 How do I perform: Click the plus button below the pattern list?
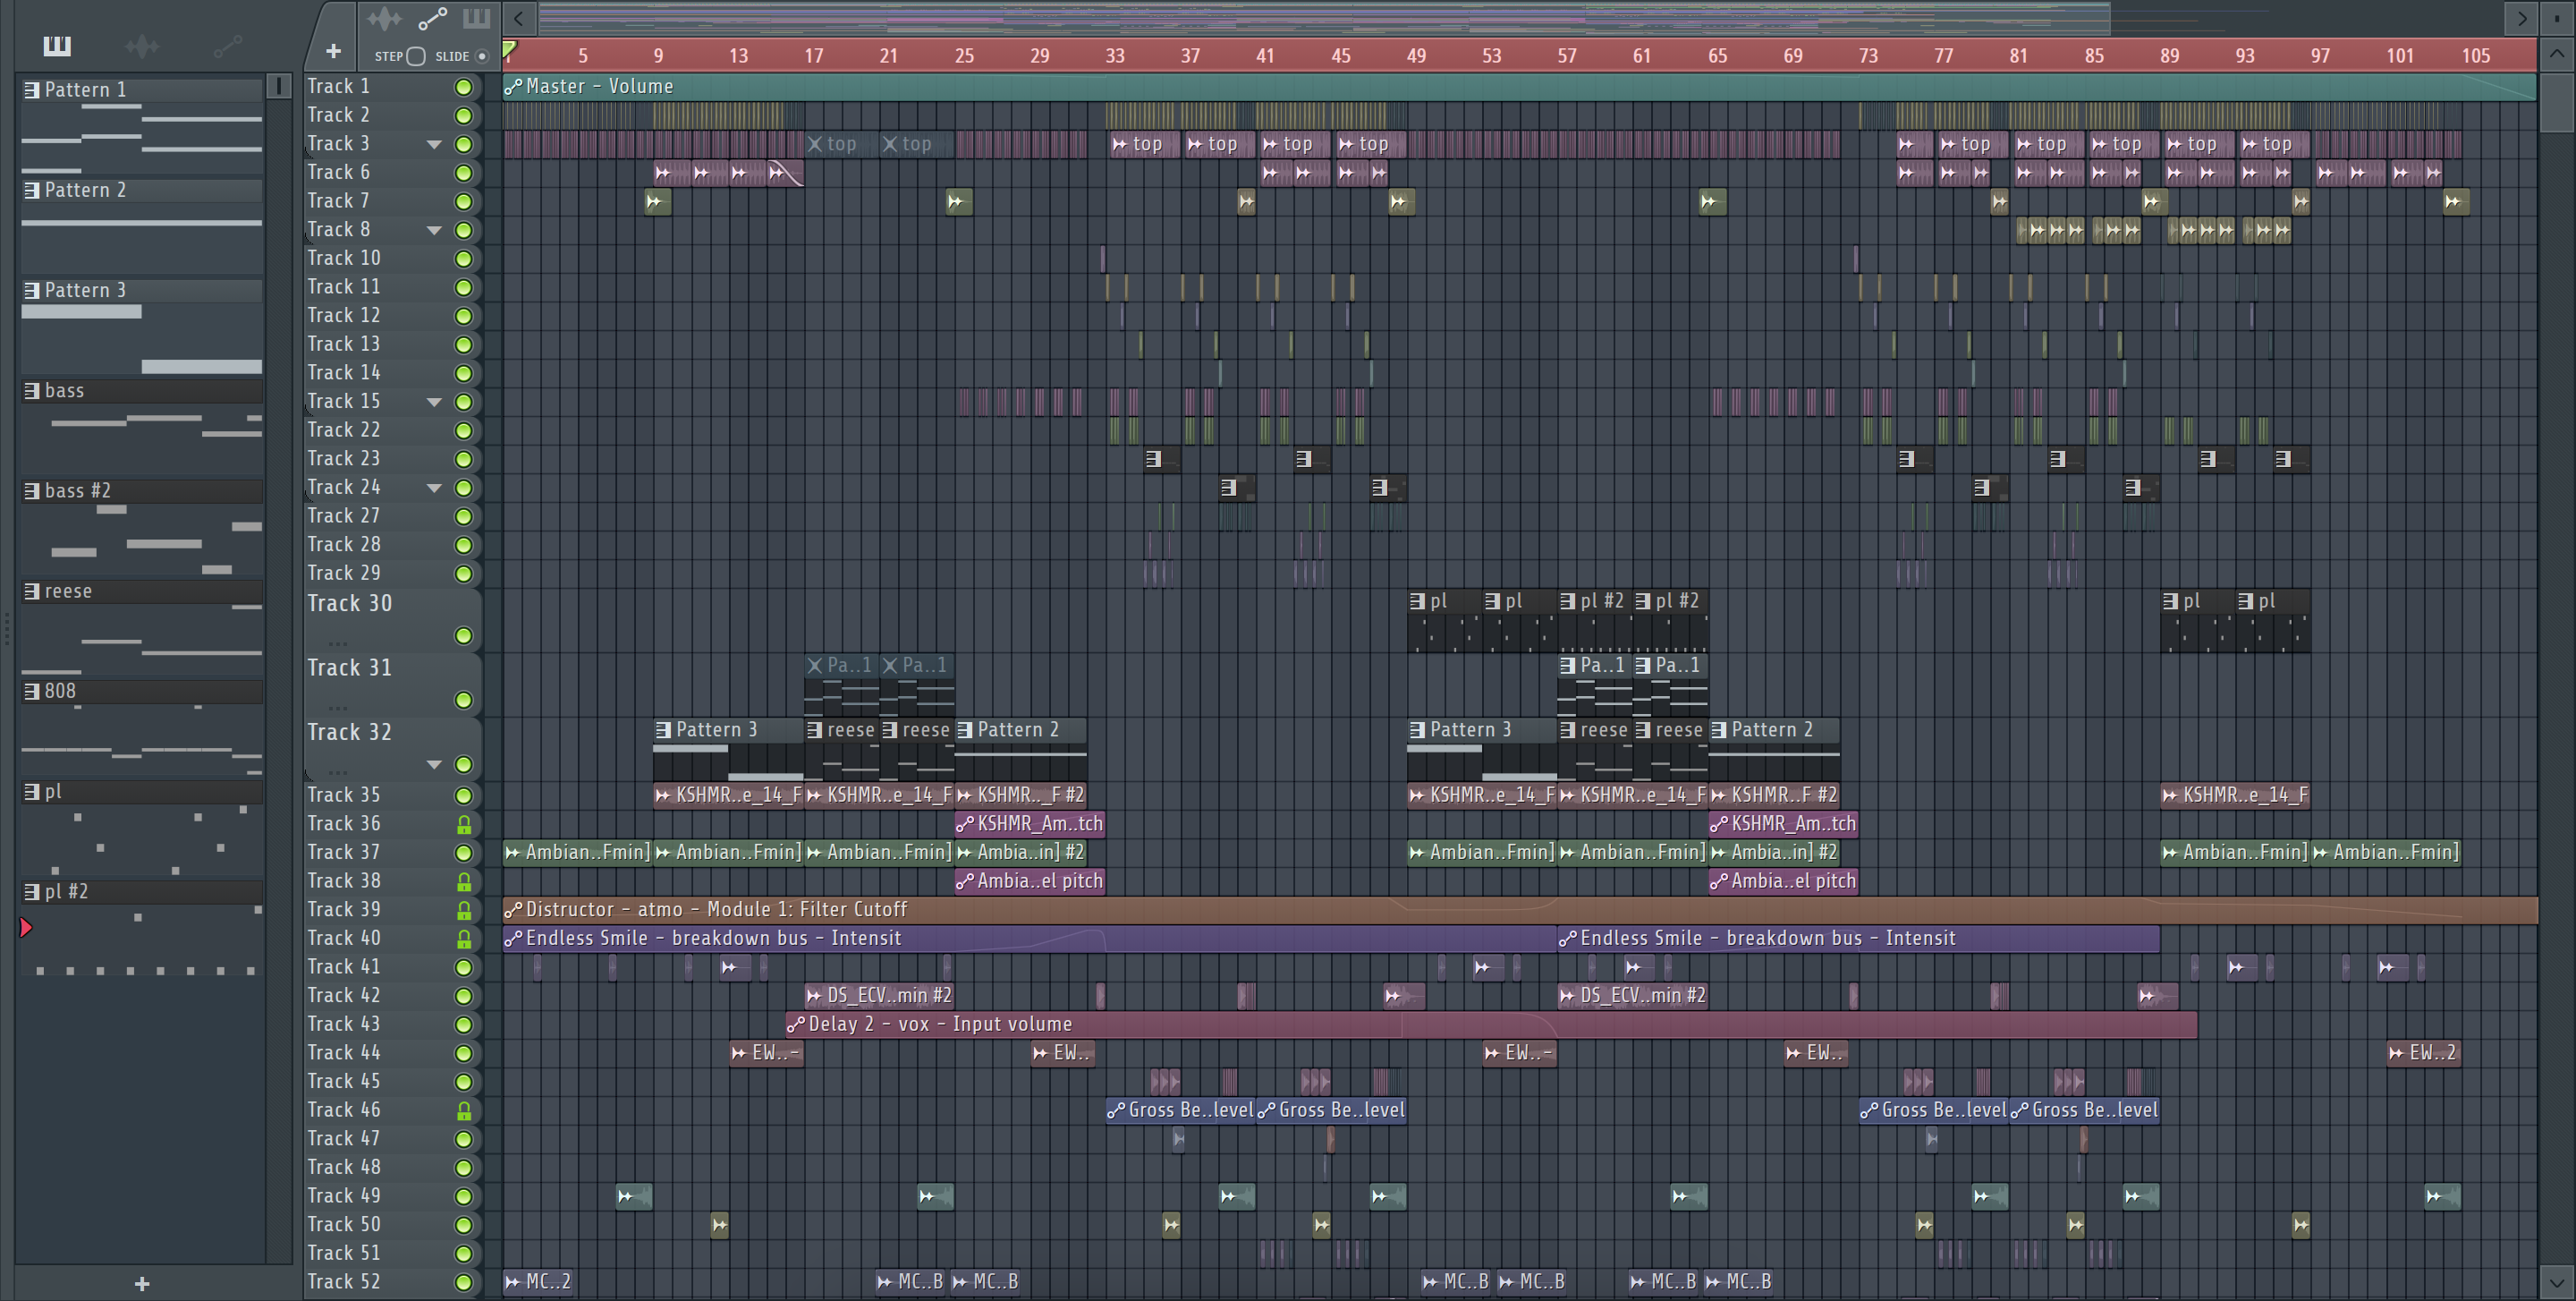[x=142, y=1283]
